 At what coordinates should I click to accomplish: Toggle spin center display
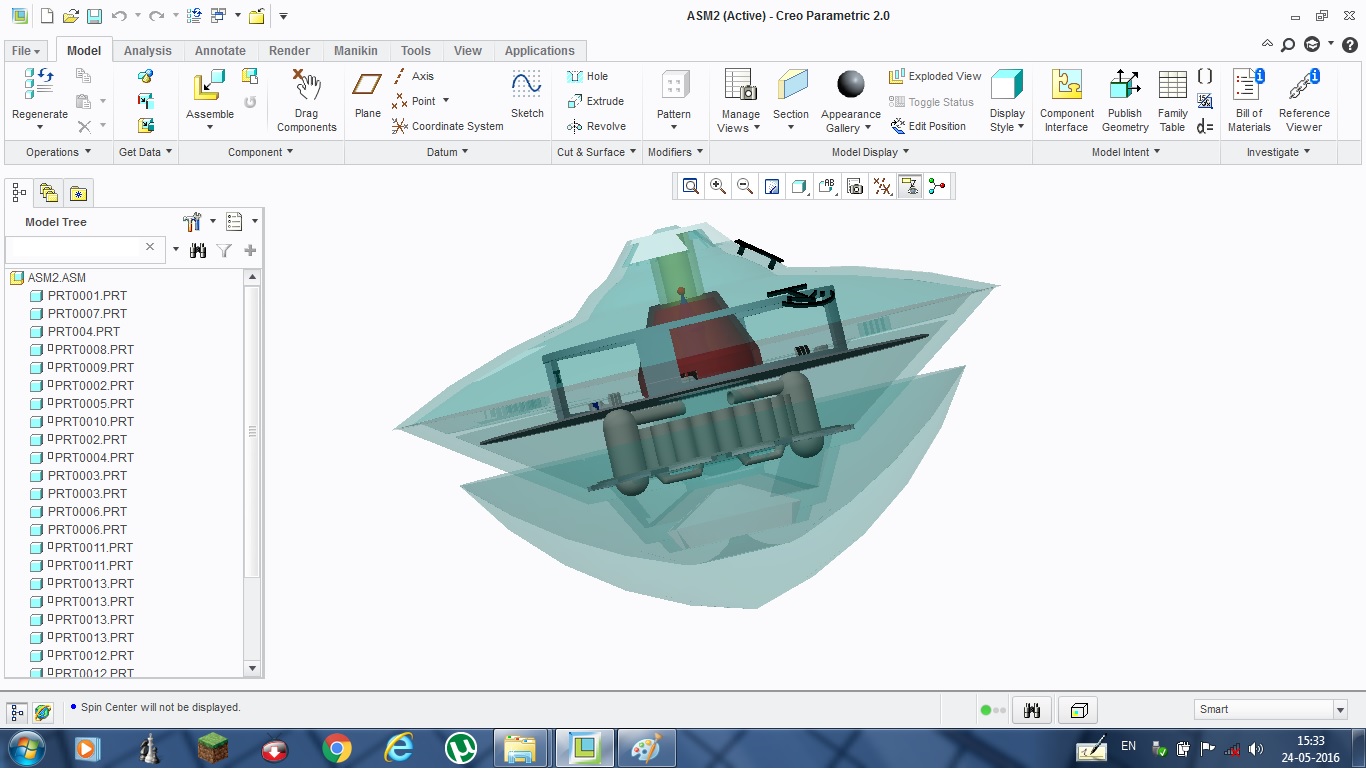(x=937, y=186)
